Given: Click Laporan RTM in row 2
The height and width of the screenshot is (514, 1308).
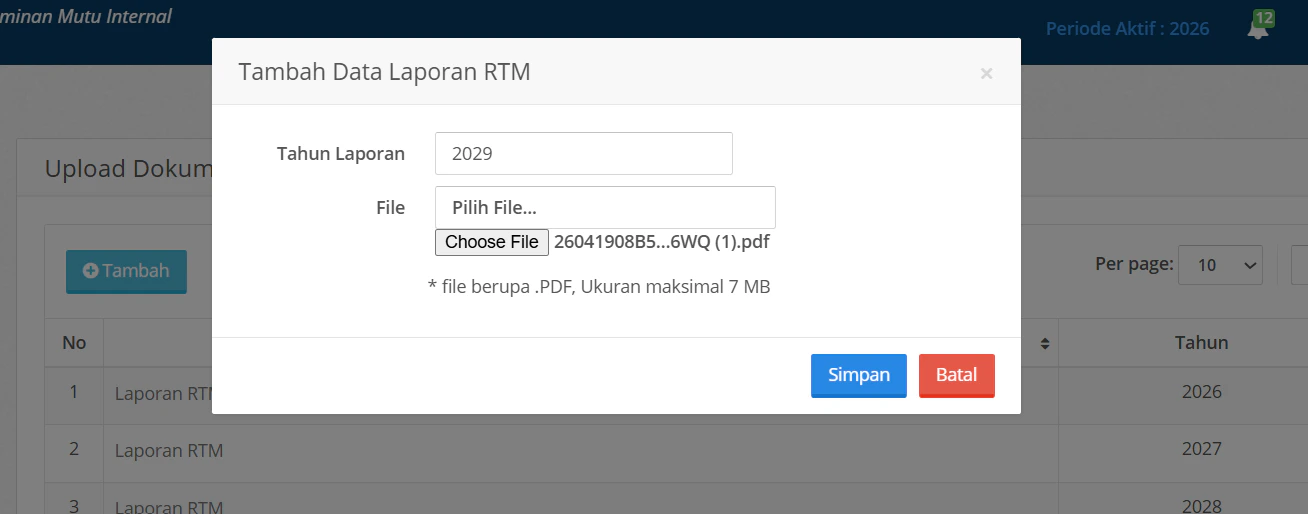Looking at the screenshot, I should pos(169,451).
